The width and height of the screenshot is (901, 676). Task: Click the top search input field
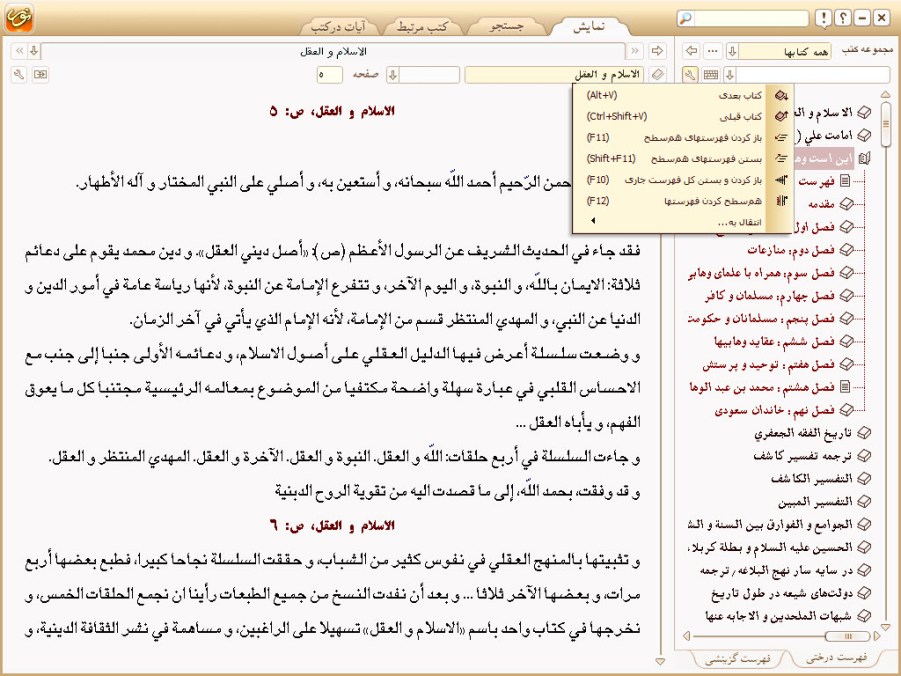click(x=750, y=18)
